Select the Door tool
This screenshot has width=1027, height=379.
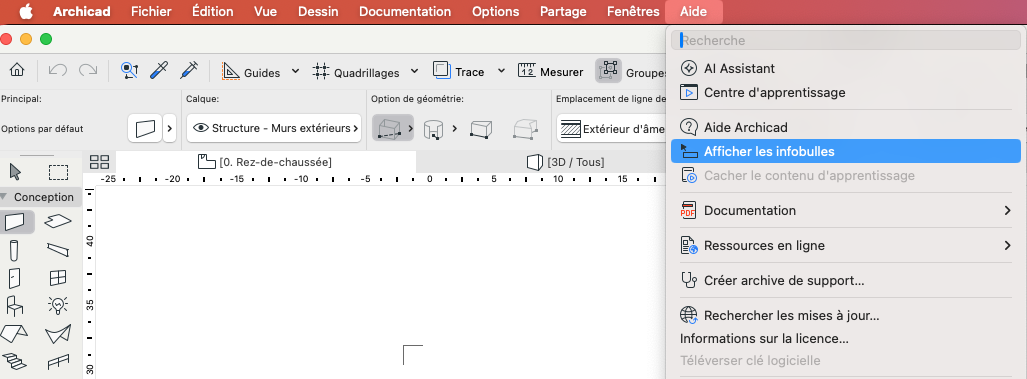coord(14,278)
